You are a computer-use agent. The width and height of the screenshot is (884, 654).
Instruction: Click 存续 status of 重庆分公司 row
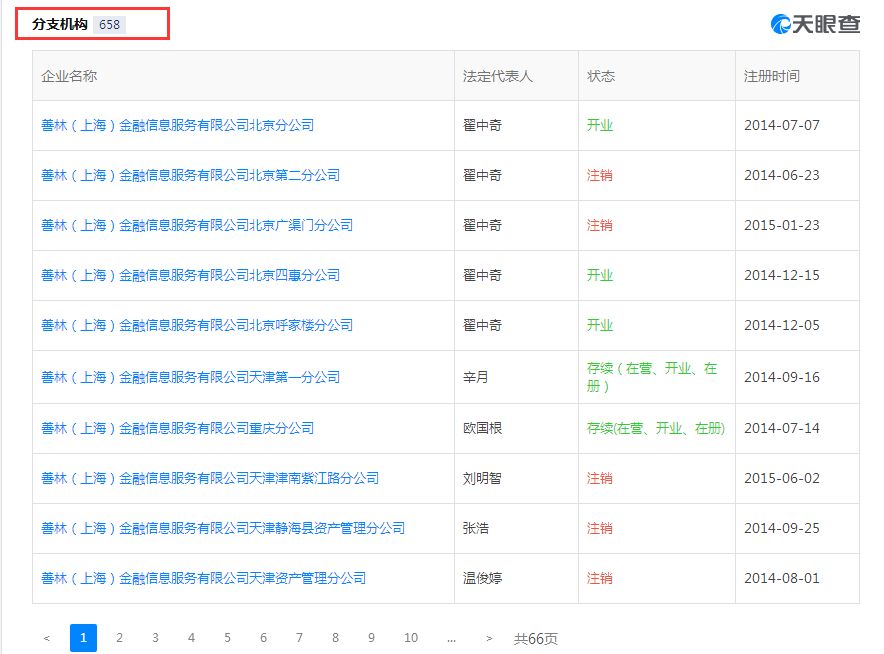click(656, 428)
